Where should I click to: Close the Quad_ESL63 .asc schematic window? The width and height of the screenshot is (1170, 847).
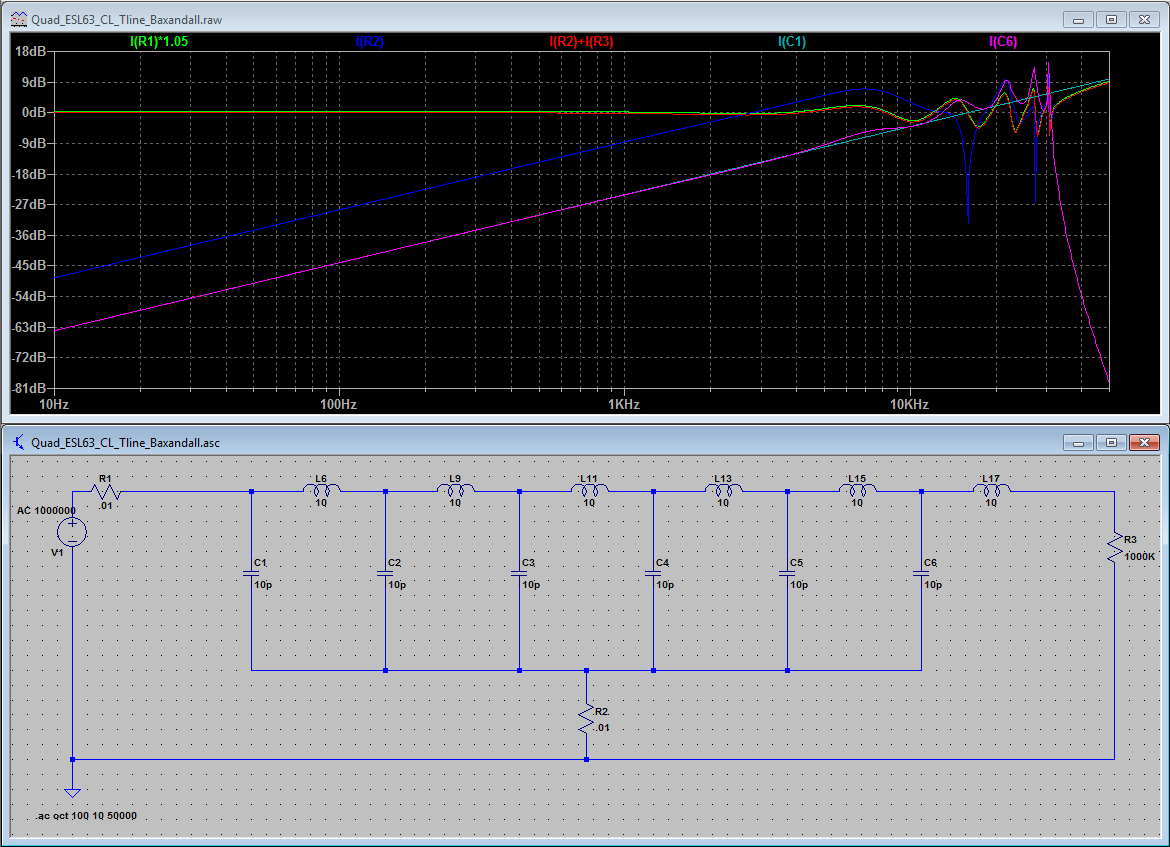tap(1144, 443)
